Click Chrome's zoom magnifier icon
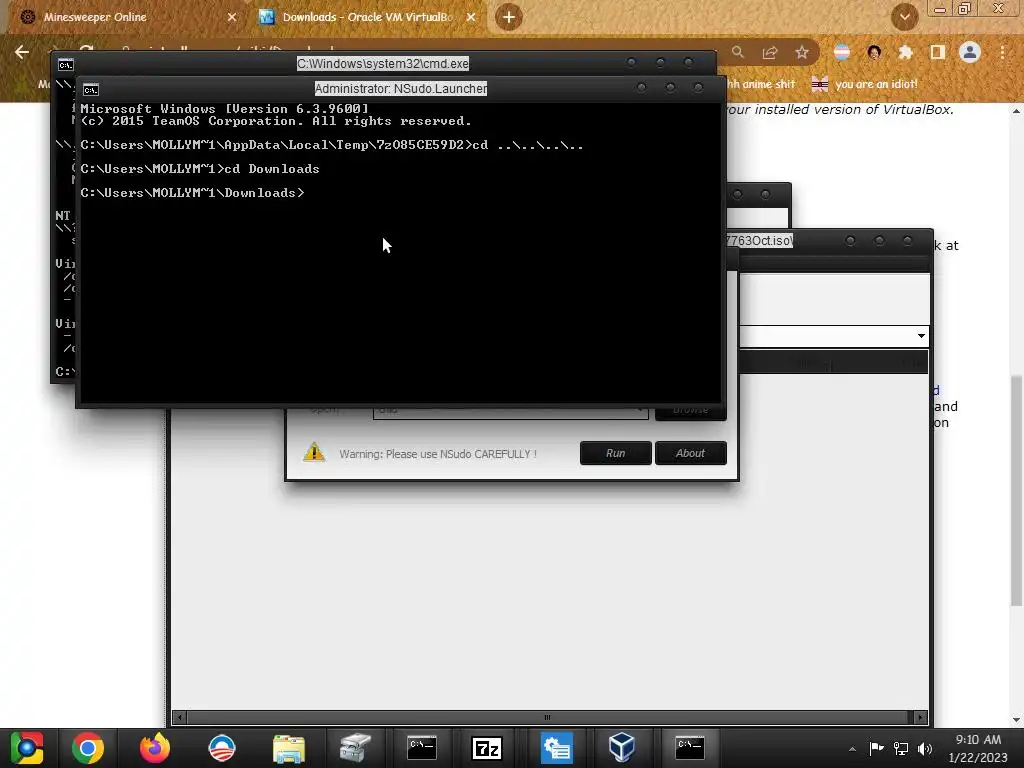This screenshot has height=768, width=1024. 737,52
